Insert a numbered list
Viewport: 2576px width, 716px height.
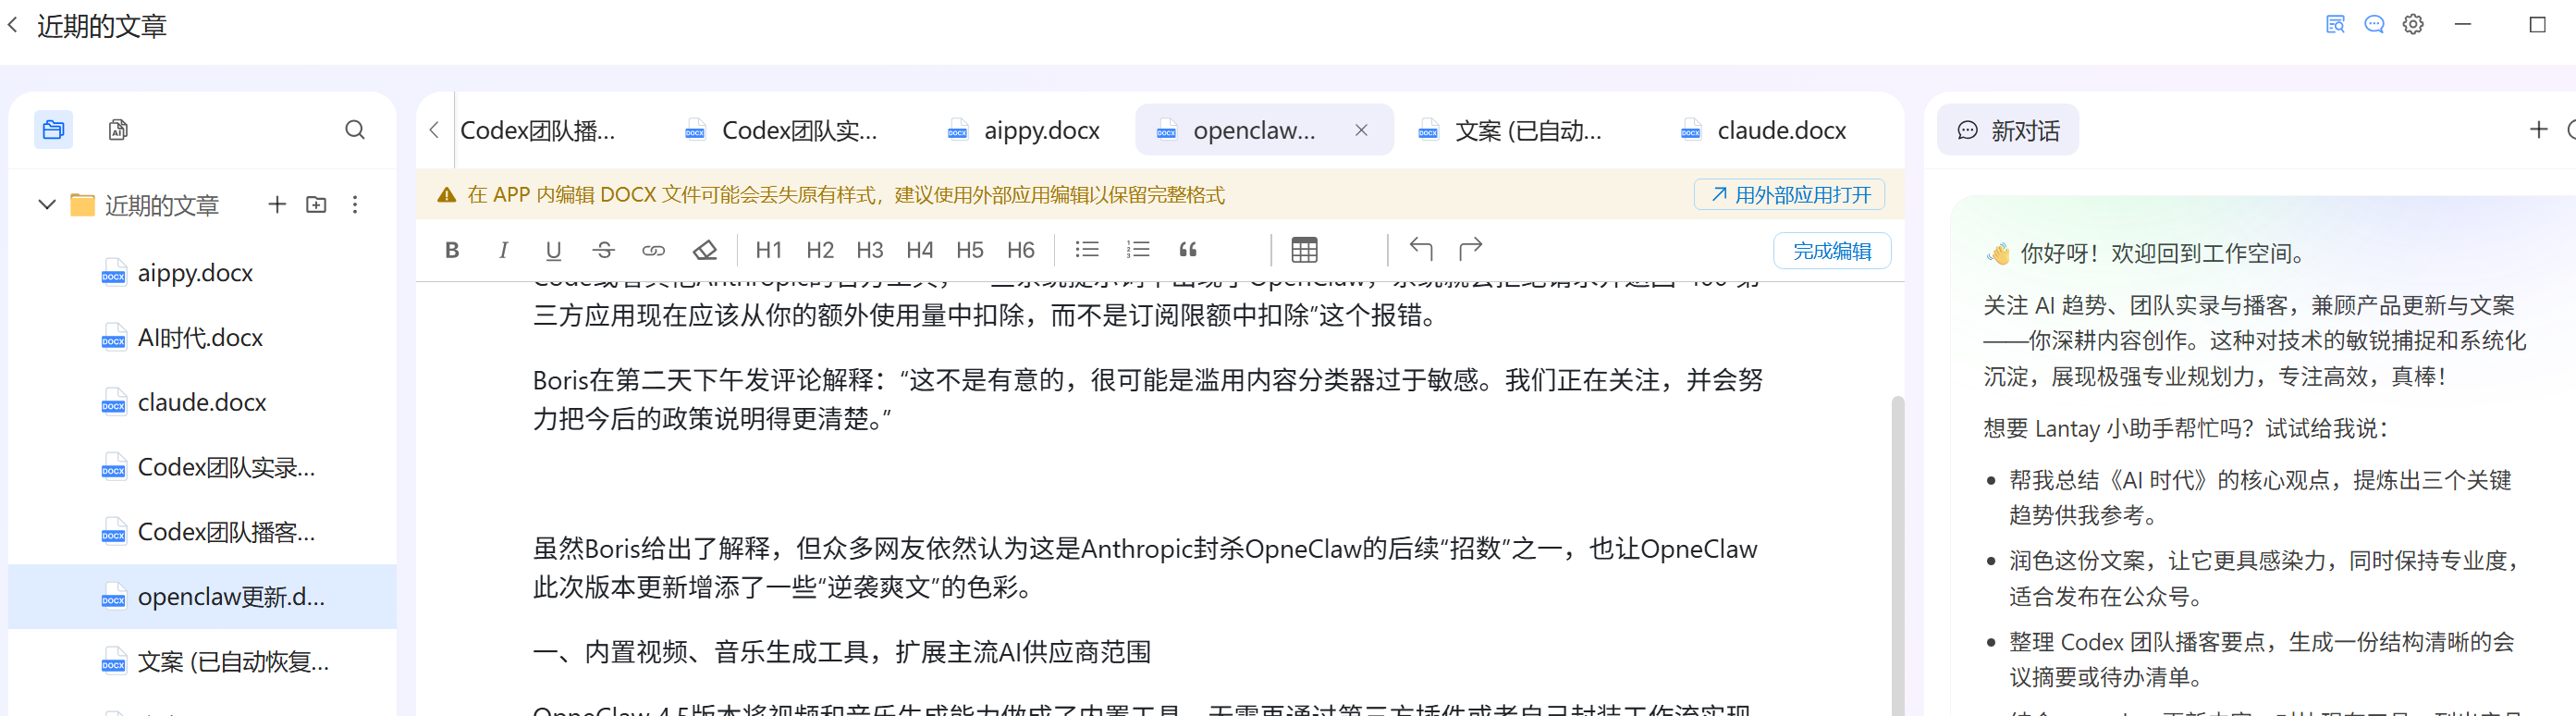click(1137, 250)
